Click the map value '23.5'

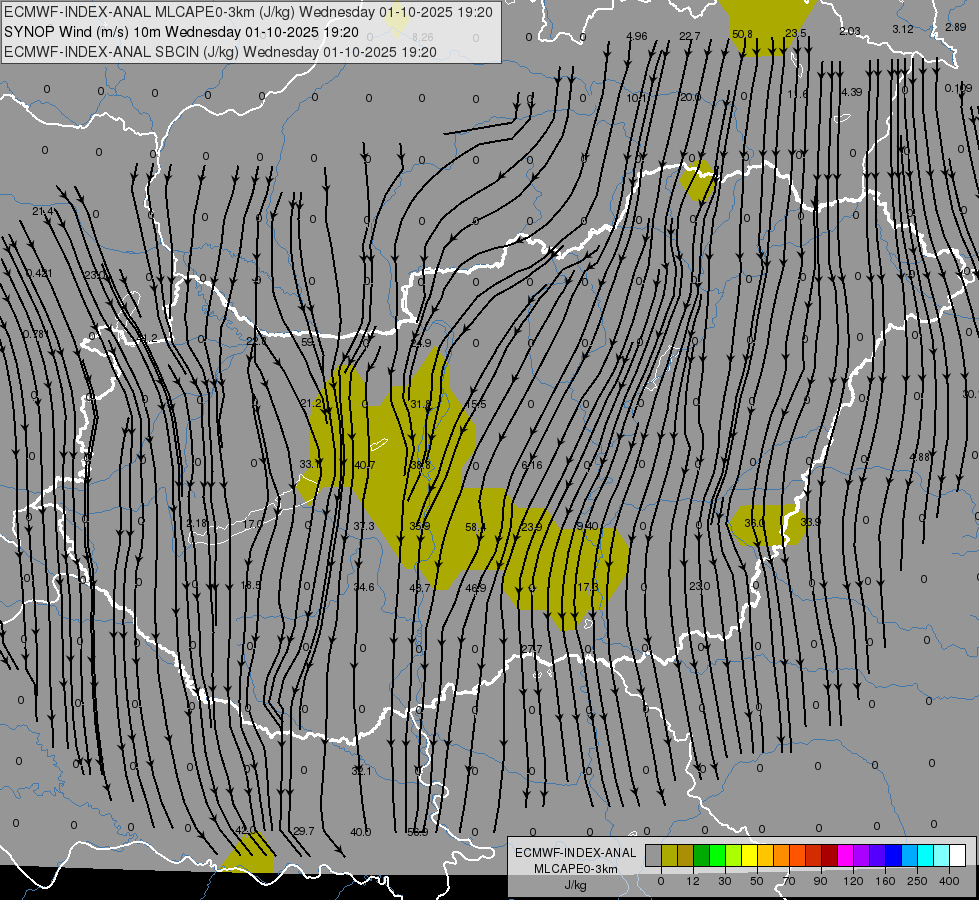point(796,34)
